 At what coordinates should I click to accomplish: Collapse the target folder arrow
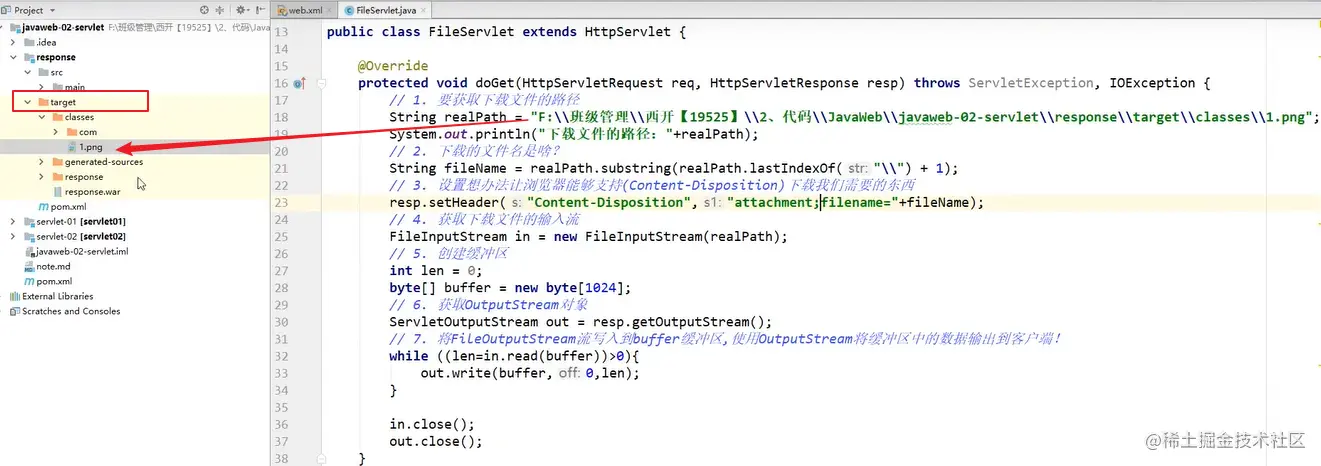click(x=28, y=102)
